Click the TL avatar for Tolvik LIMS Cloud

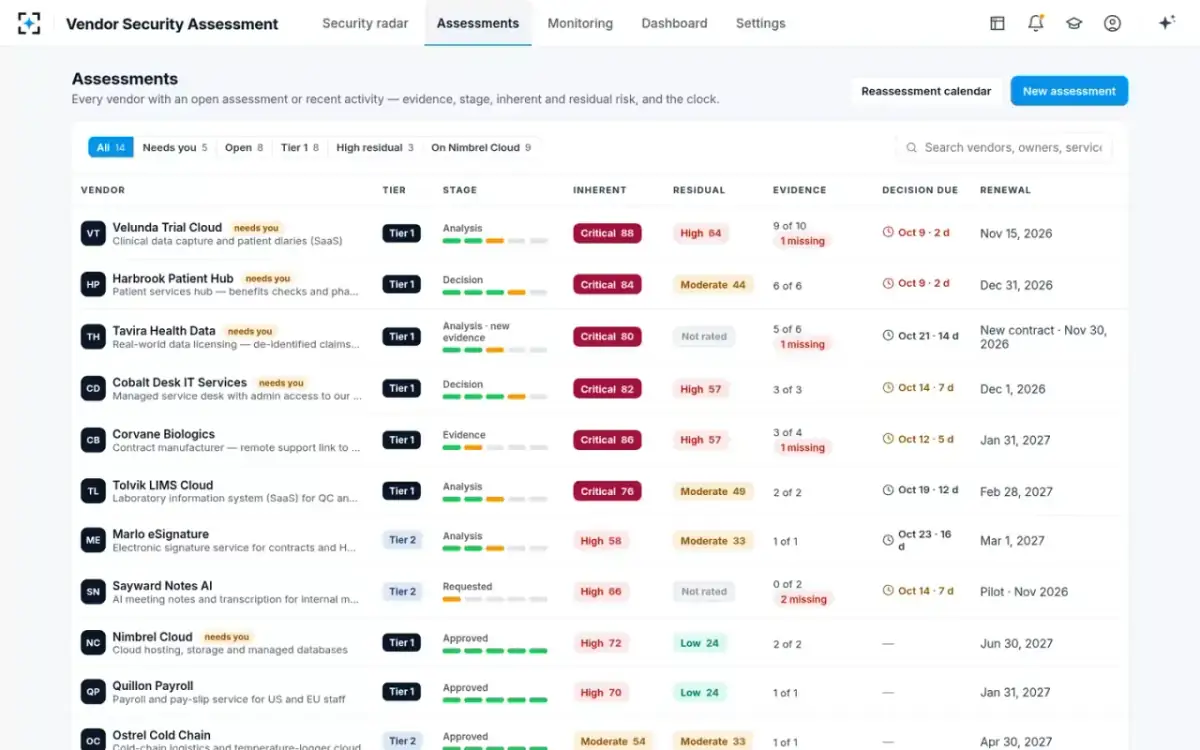[93, 491]
